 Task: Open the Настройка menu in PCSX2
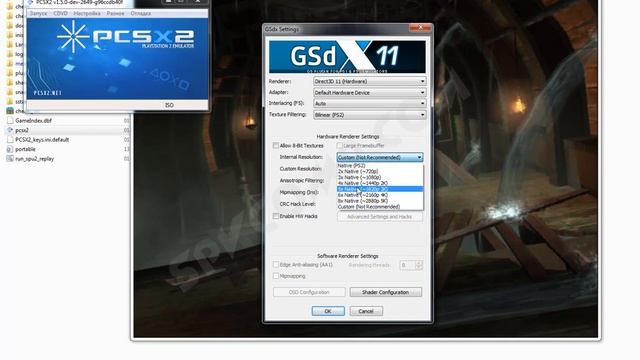coord(87,13)
